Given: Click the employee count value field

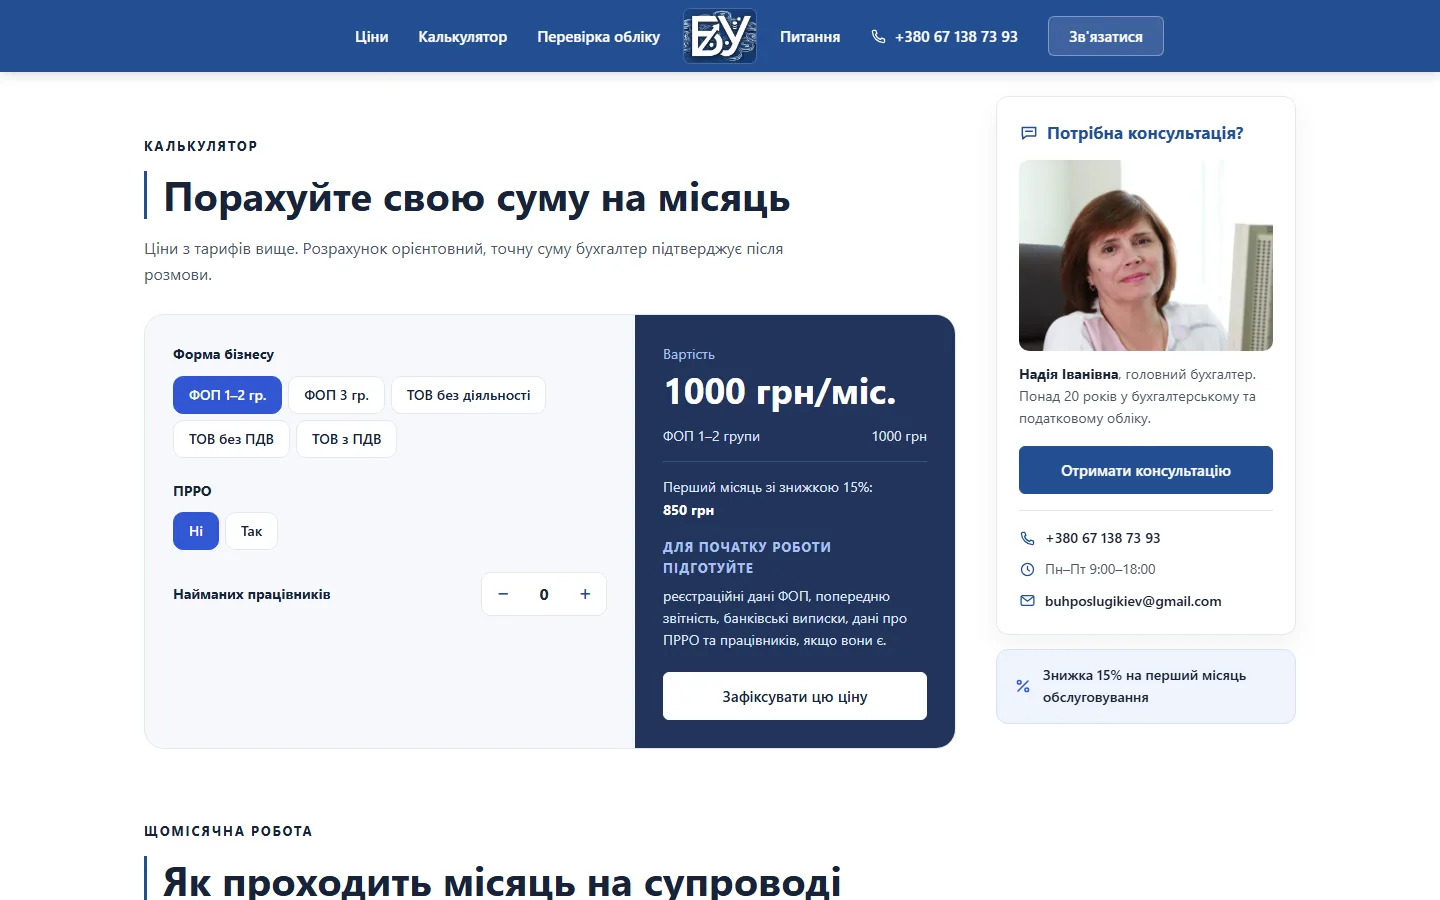Looking at the screenshot, I should tap(544, 594).
